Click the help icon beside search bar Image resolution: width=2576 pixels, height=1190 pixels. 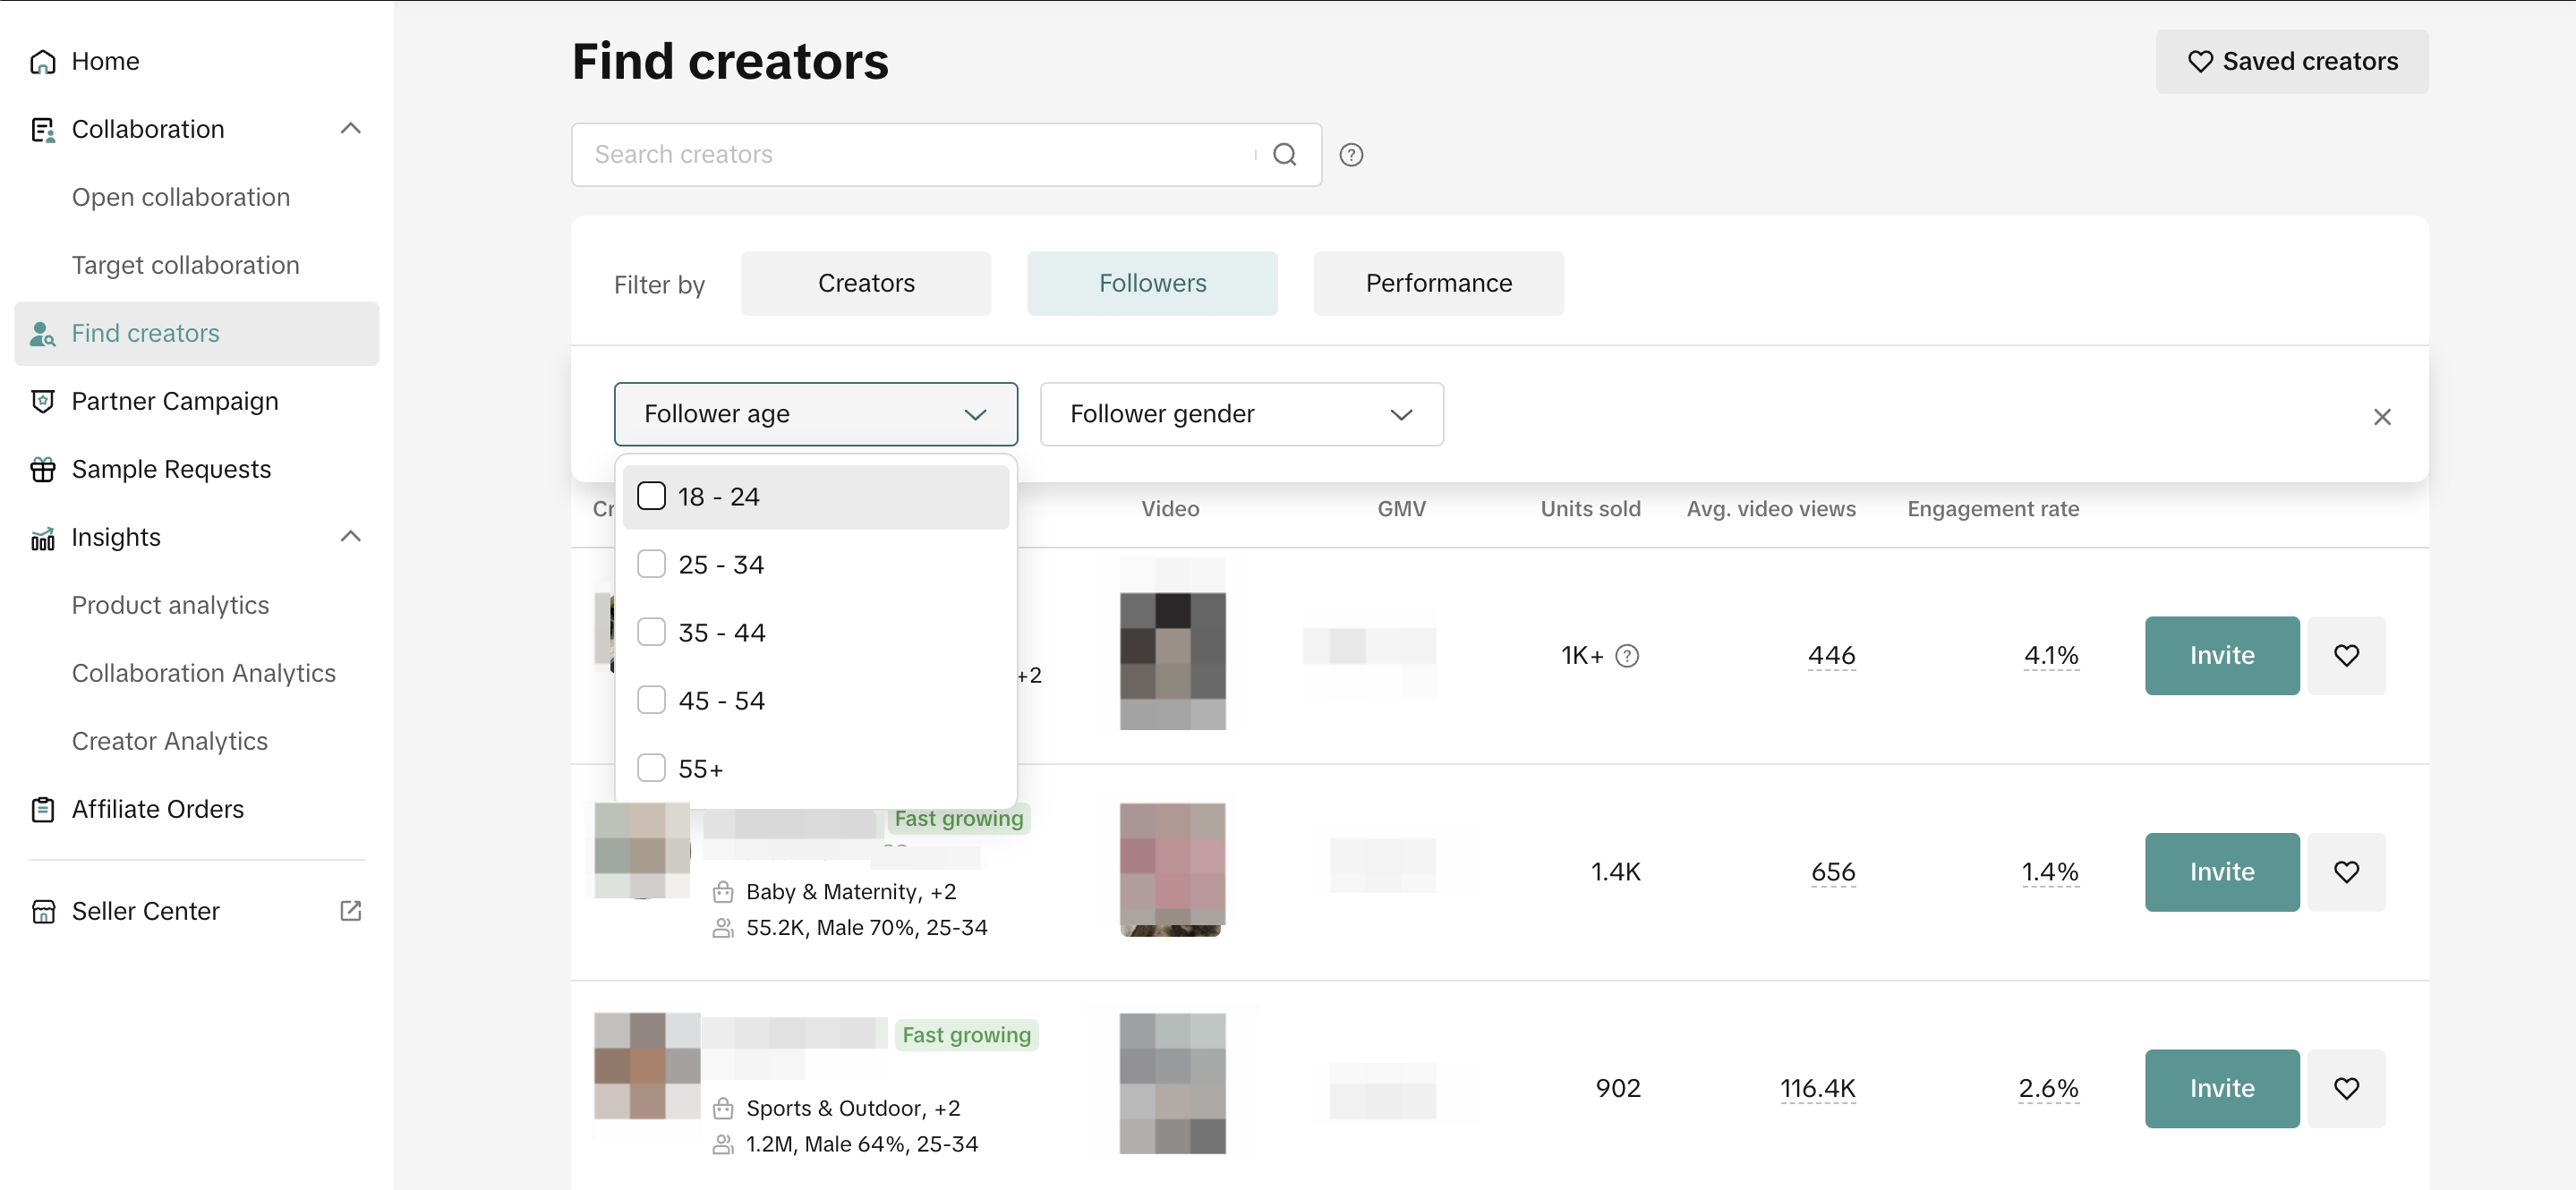pyautogui.click(x=1351, y=155)
